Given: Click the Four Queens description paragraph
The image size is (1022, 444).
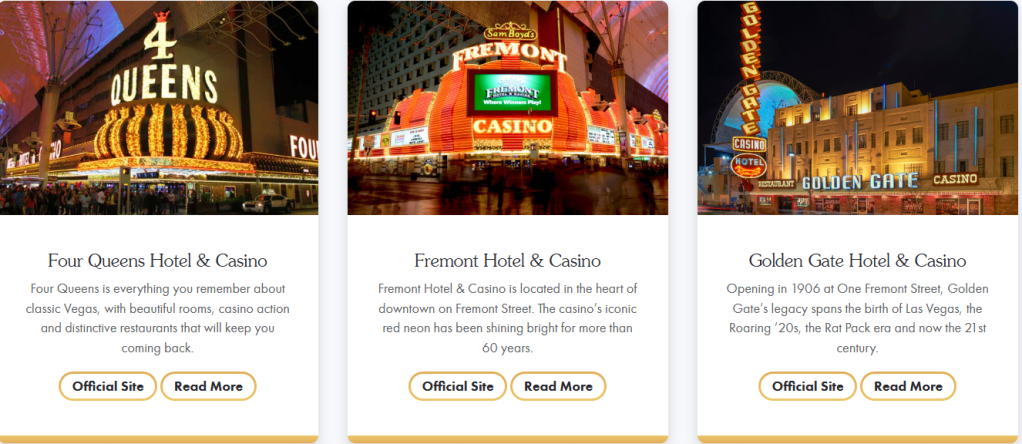Looking at the screenshot, I should pos(158,318).
